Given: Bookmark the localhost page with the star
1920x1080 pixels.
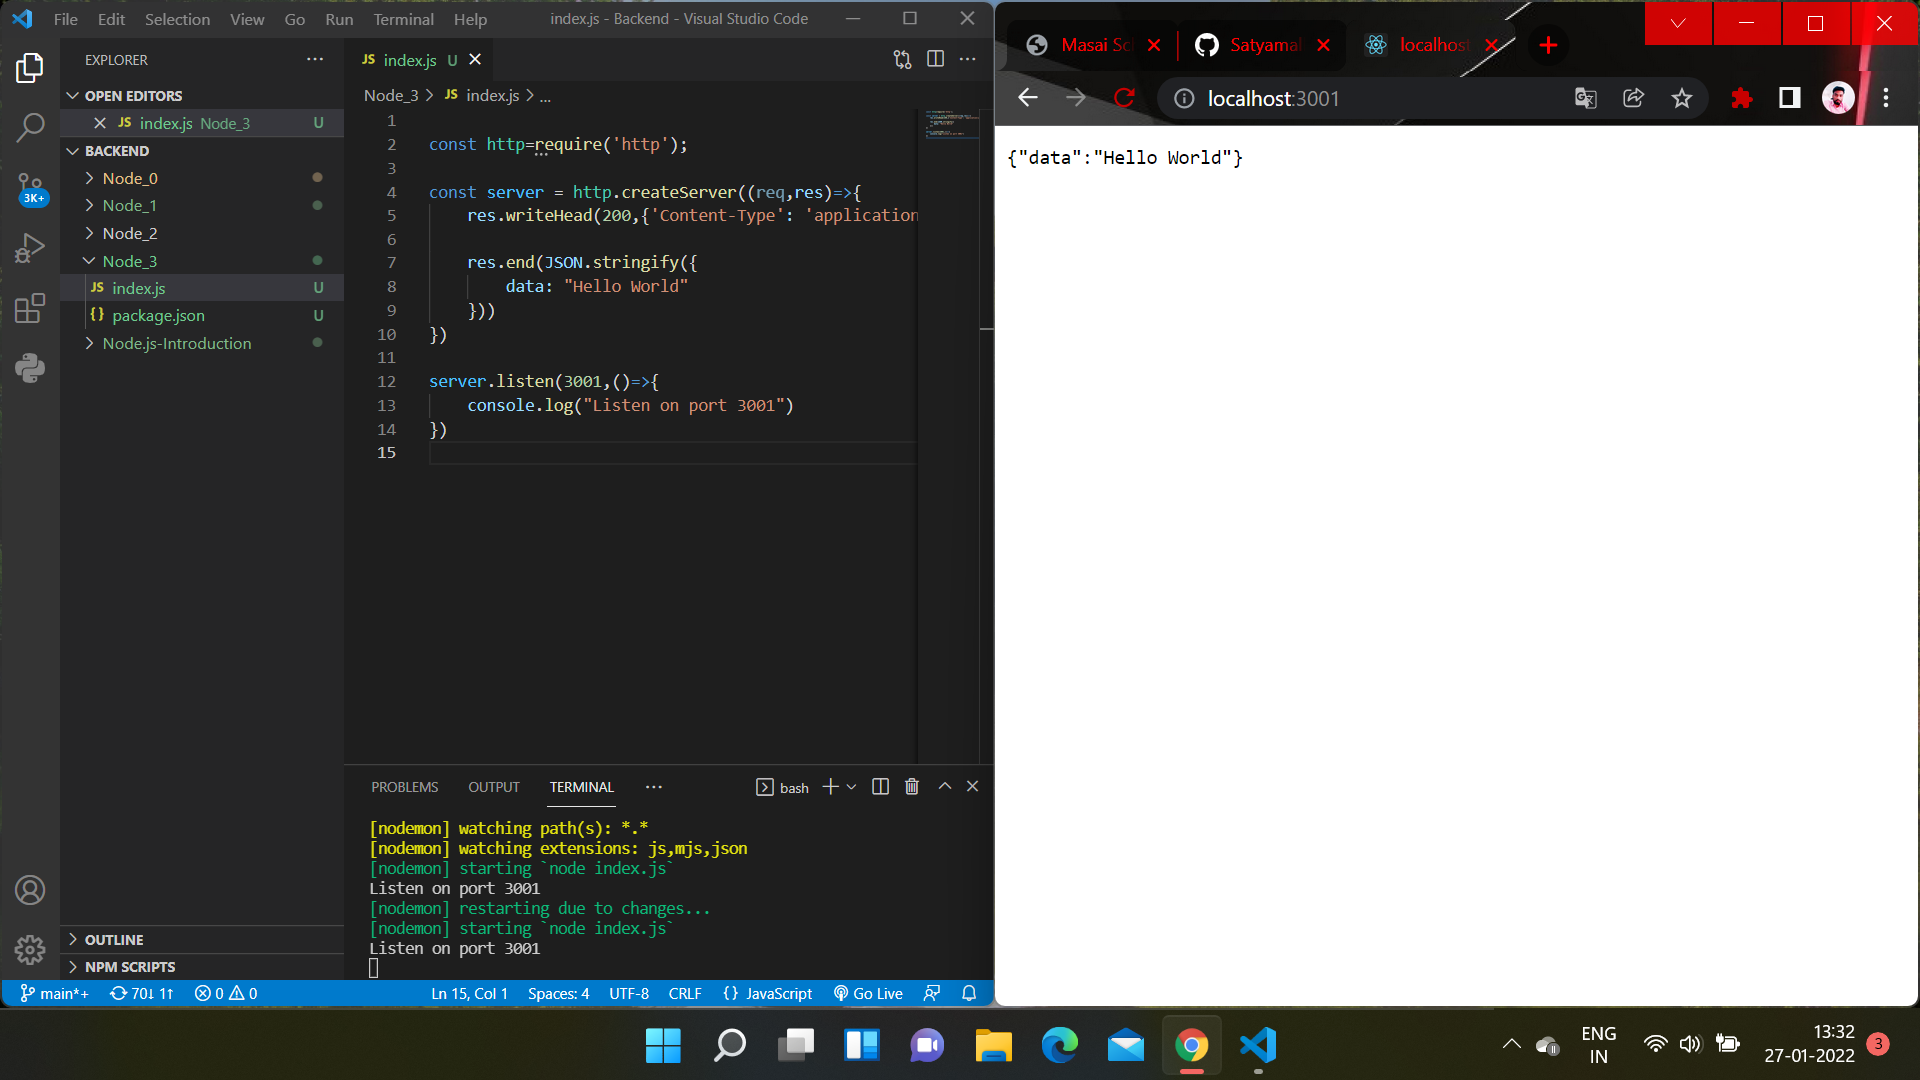Looking at the screenshot, I should pyautogui.click(x=1683, y=98).
